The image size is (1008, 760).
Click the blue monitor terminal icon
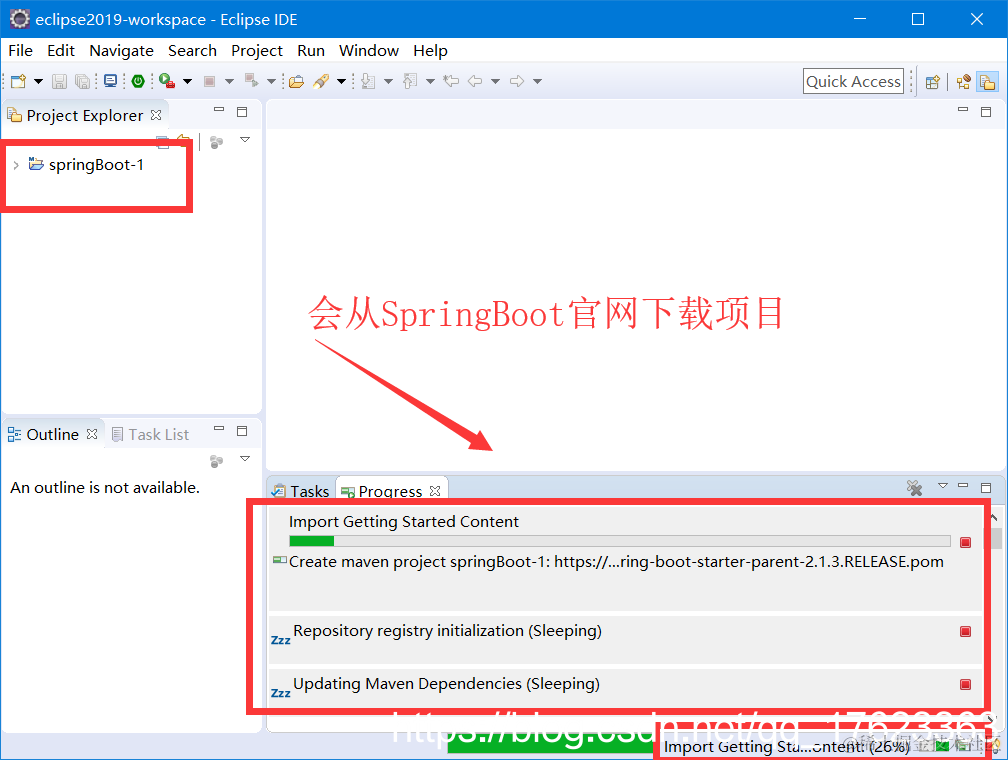[111, 81]
